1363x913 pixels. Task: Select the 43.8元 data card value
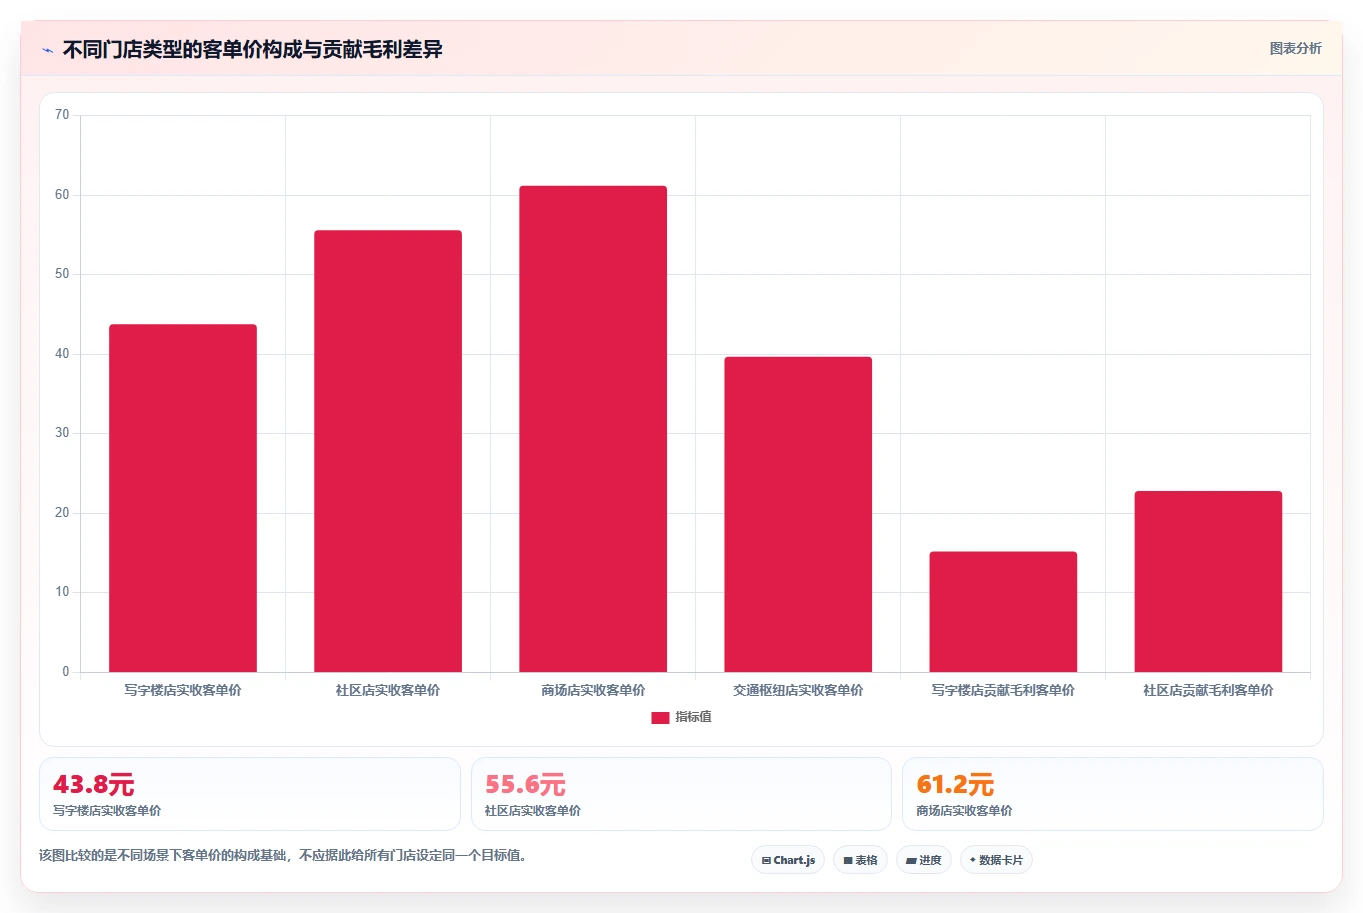93,784
